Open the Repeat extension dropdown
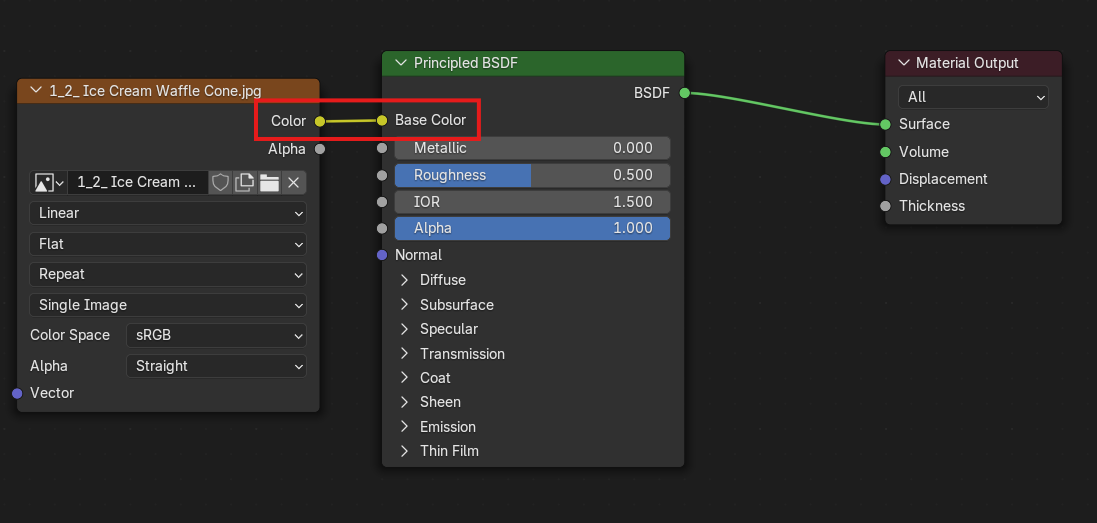The width and height of the screenshot is (1097, 523). [x=168, y=274]
